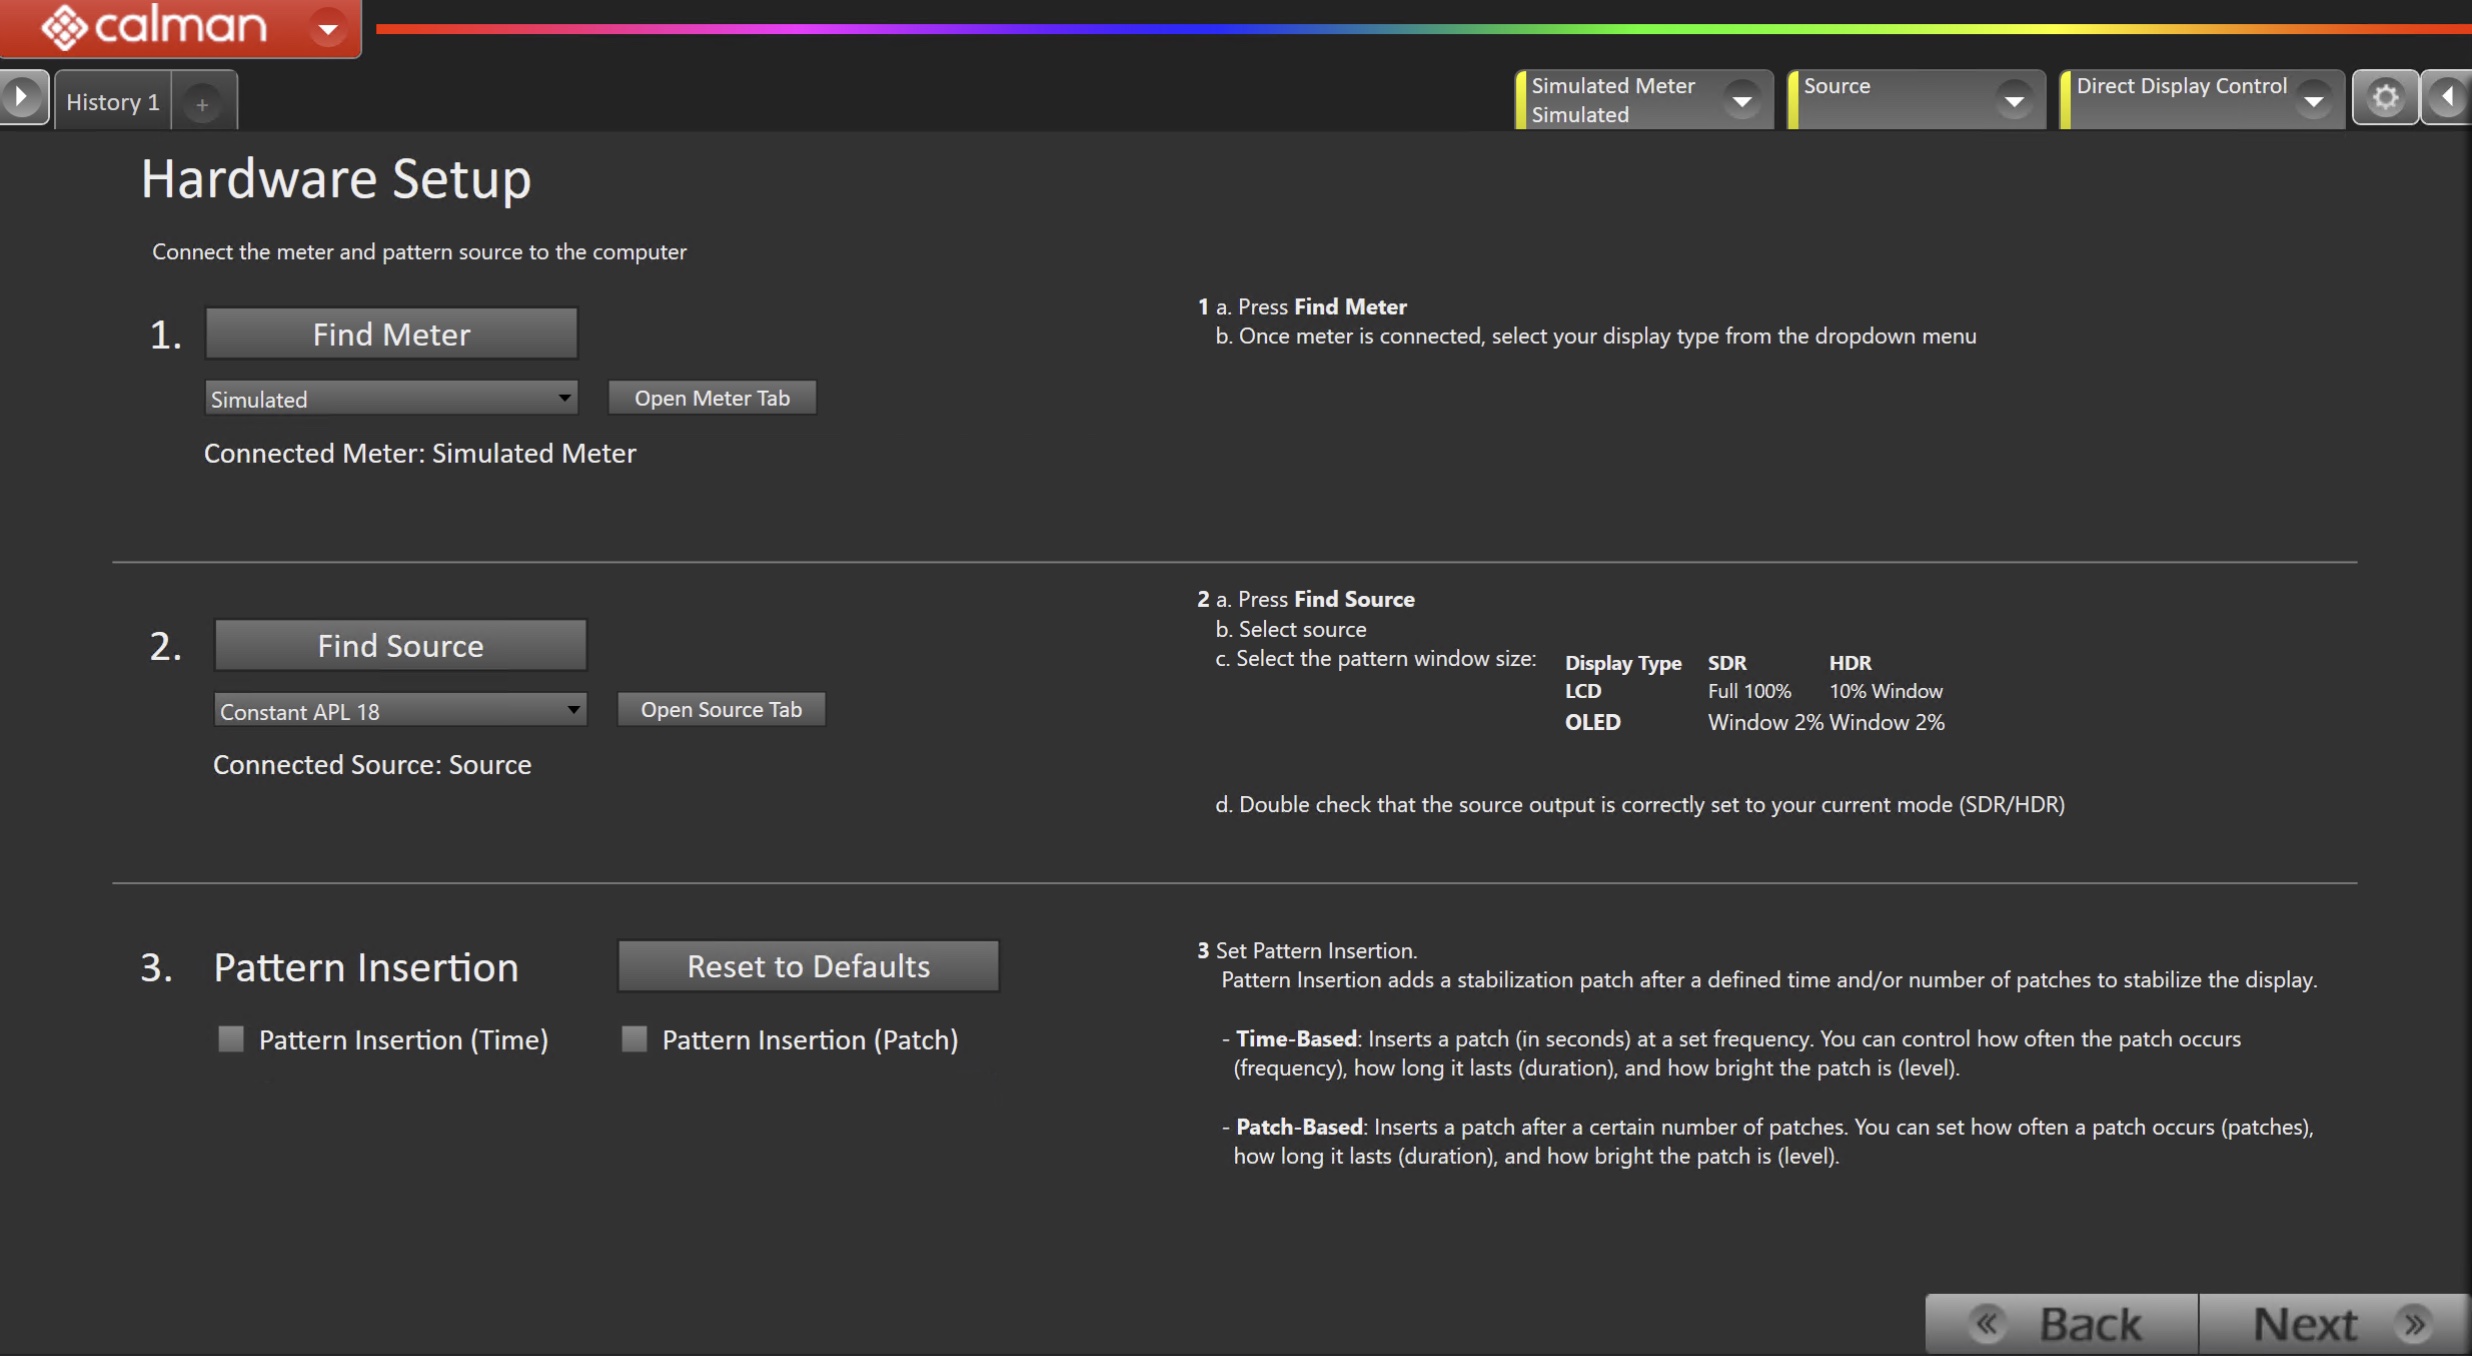Viewport: 2472px width, 1356px height.
Task: Open the settings gear icon
Action: coord(2385,98)
